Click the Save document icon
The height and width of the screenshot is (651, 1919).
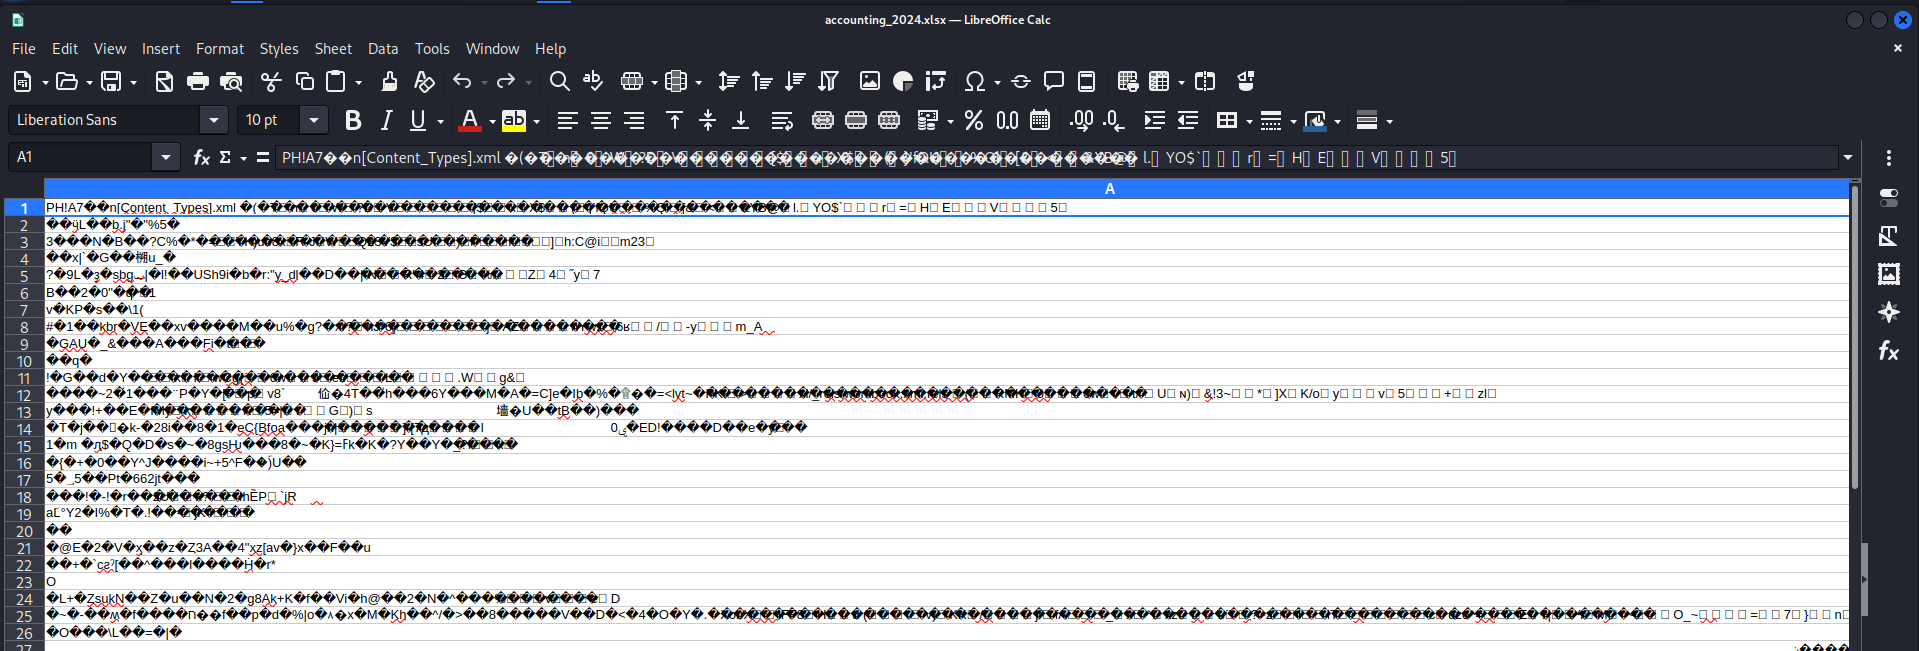tap(111, 82)
